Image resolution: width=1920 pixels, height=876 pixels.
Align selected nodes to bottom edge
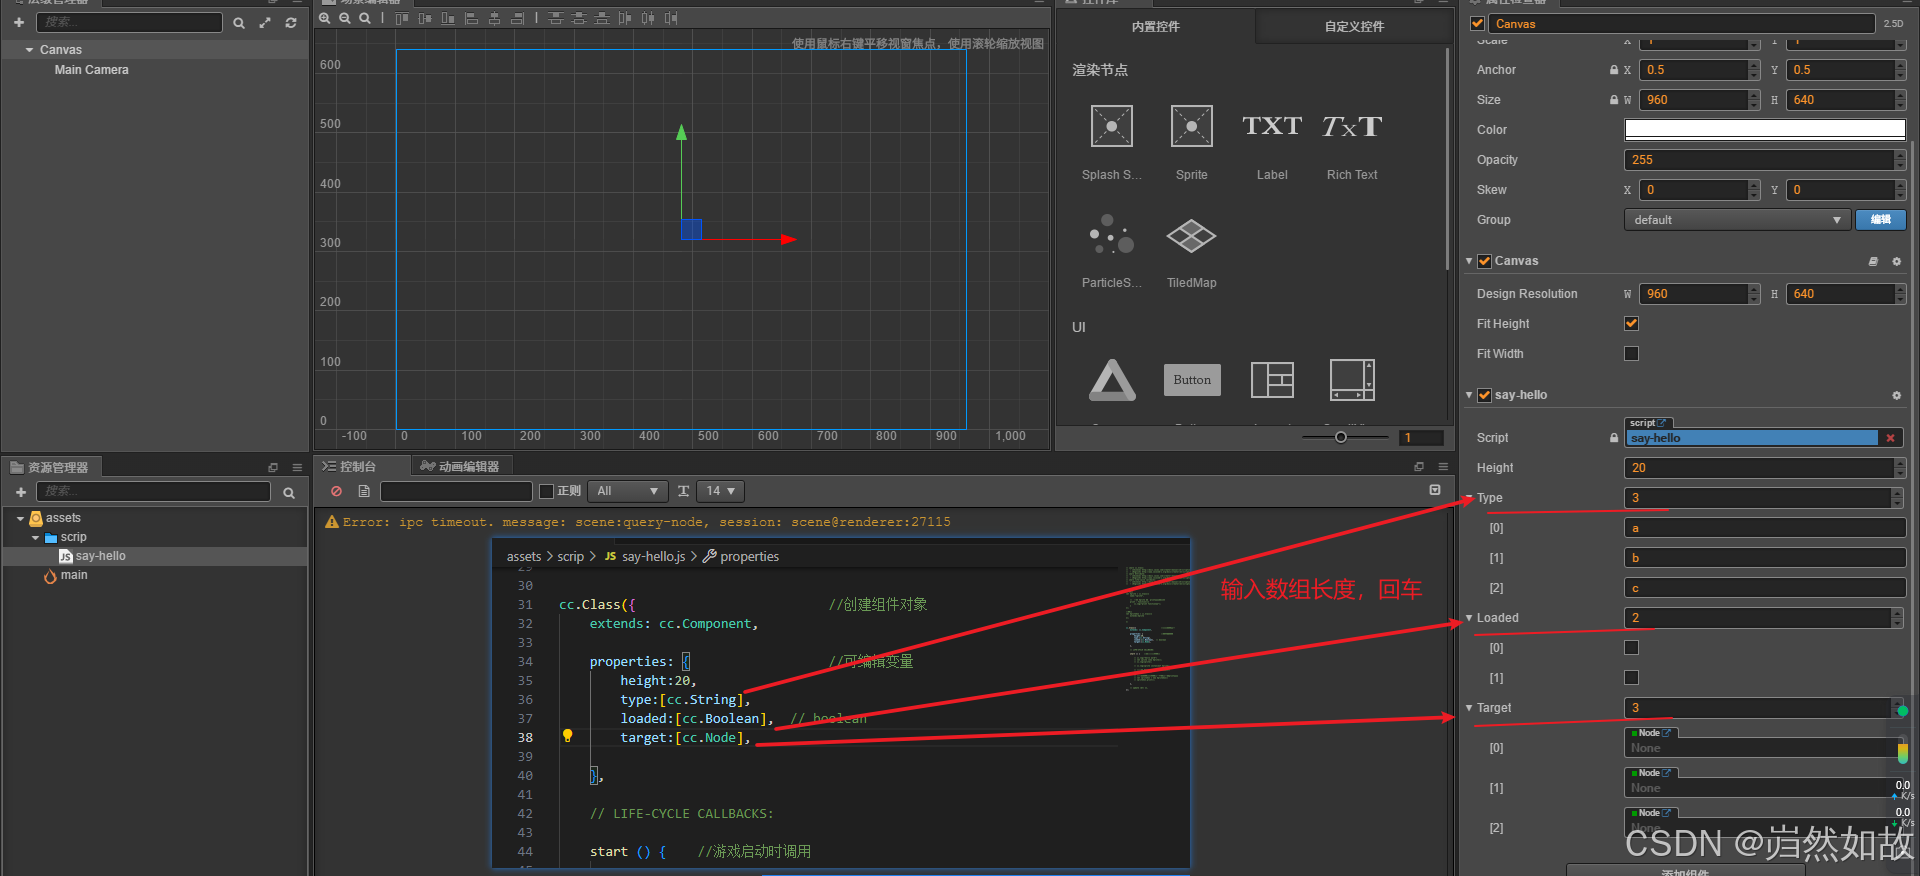(x=448, y=18)
